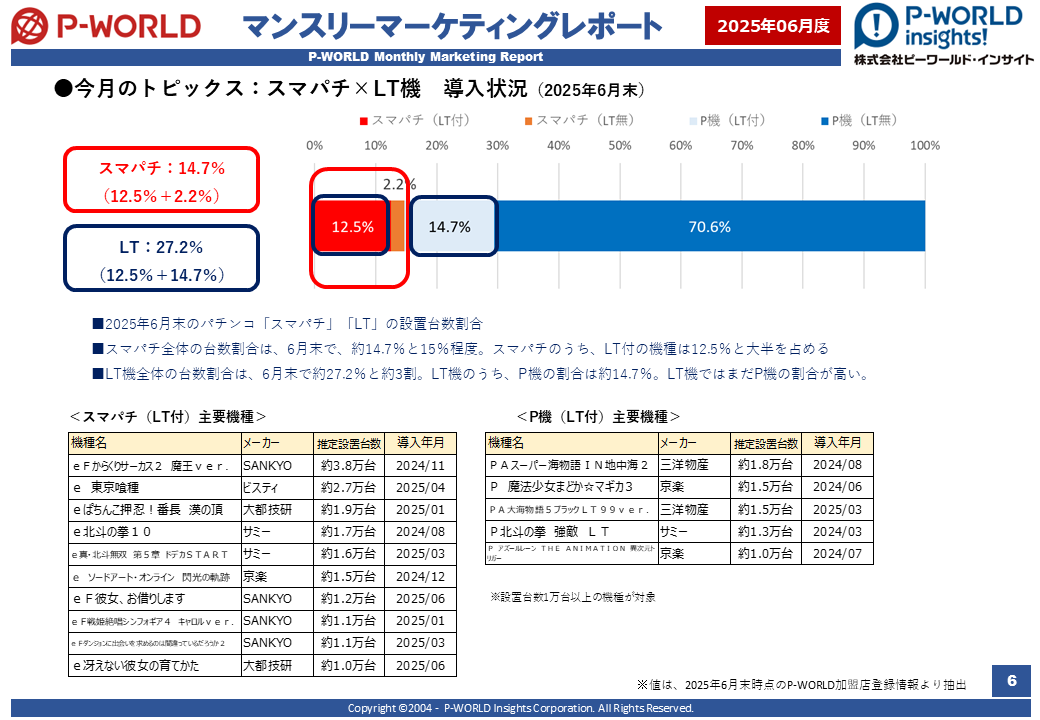Screen dimensions: 1040x720
Task: Click the red 12.5% bar segment
Action: [x=352, y=226]
